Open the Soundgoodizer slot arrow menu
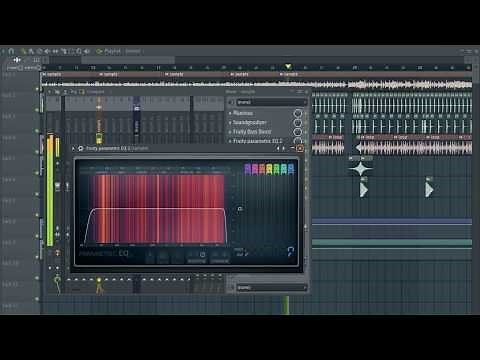 [x=230, y=123]
